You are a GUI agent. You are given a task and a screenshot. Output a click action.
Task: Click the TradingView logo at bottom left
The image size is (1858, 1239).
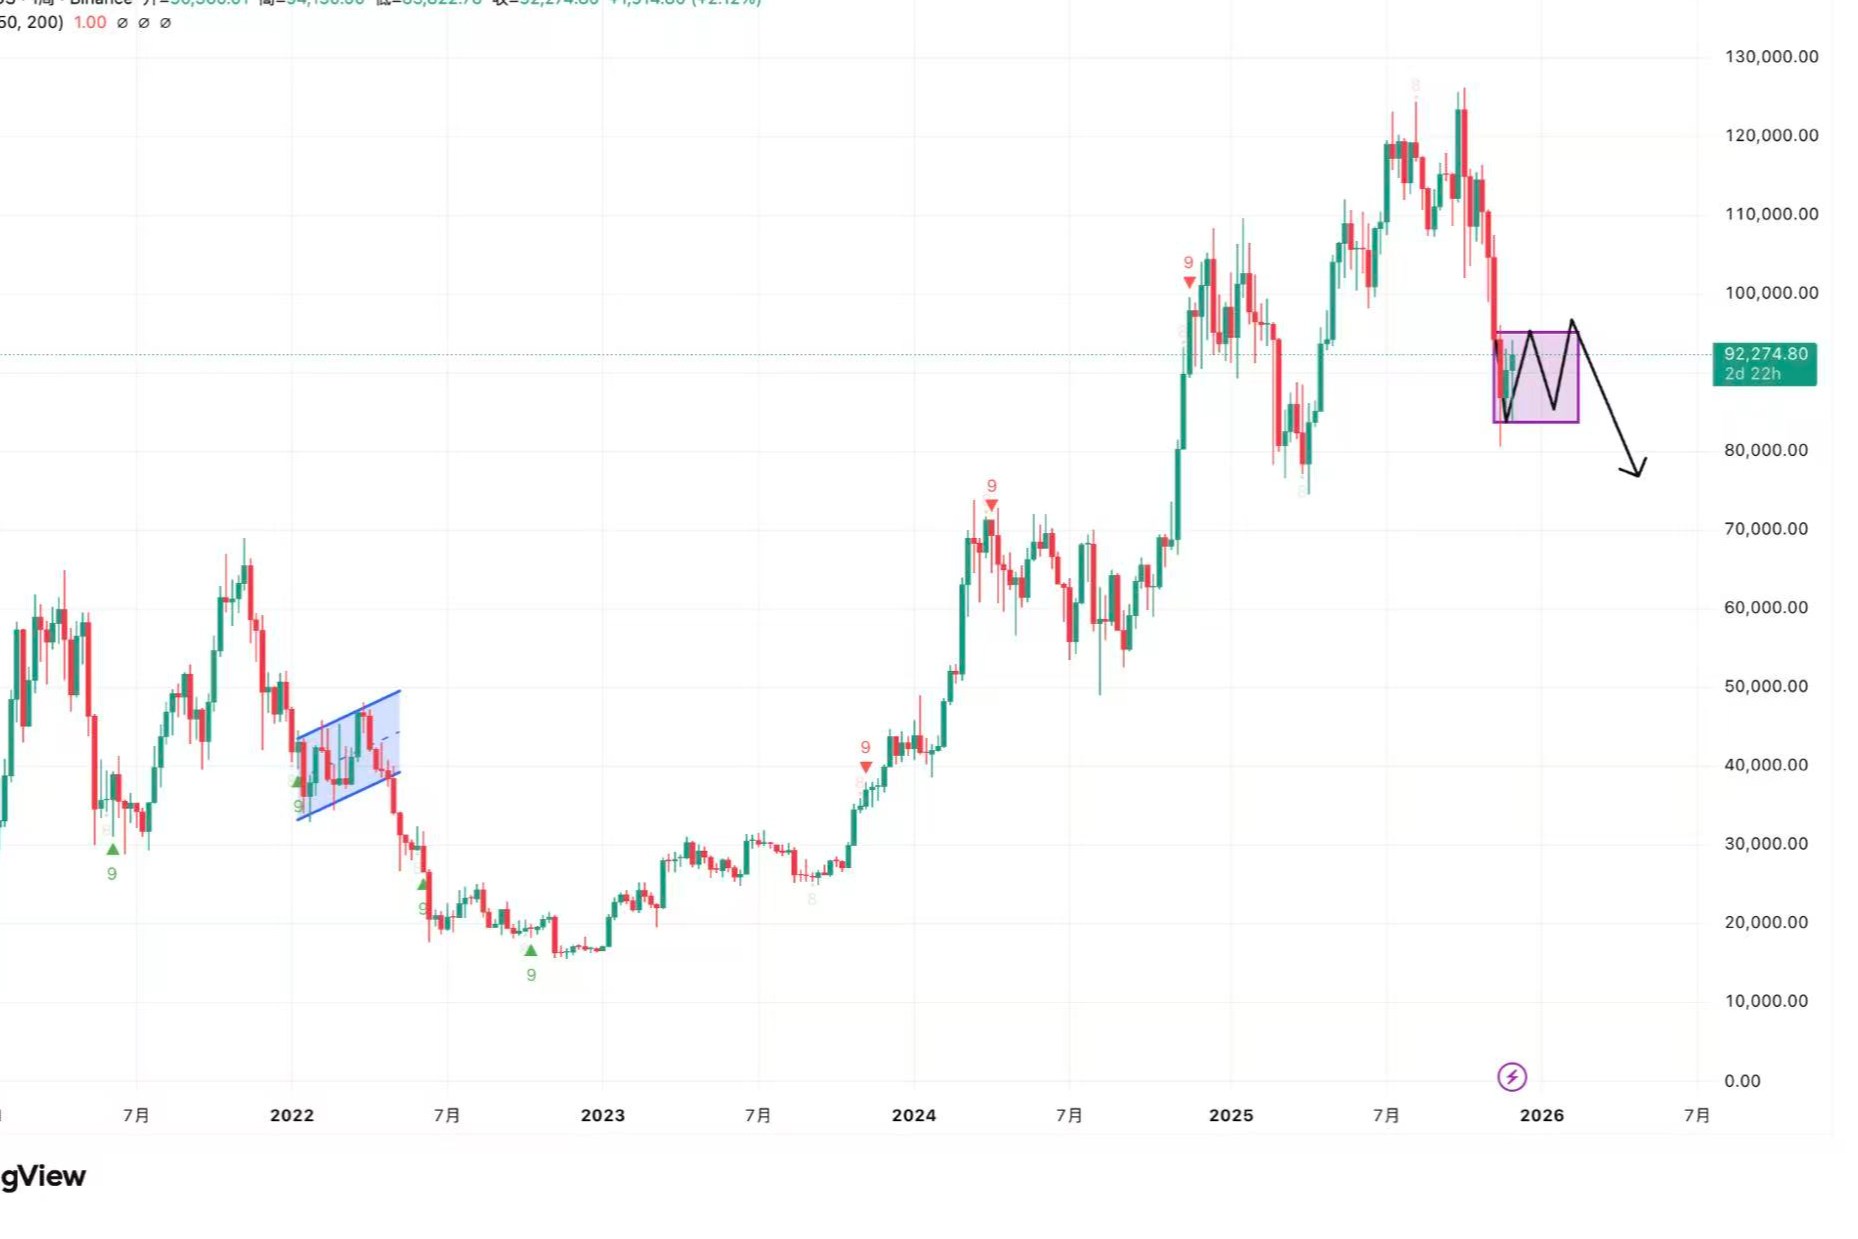(42, 1176)
